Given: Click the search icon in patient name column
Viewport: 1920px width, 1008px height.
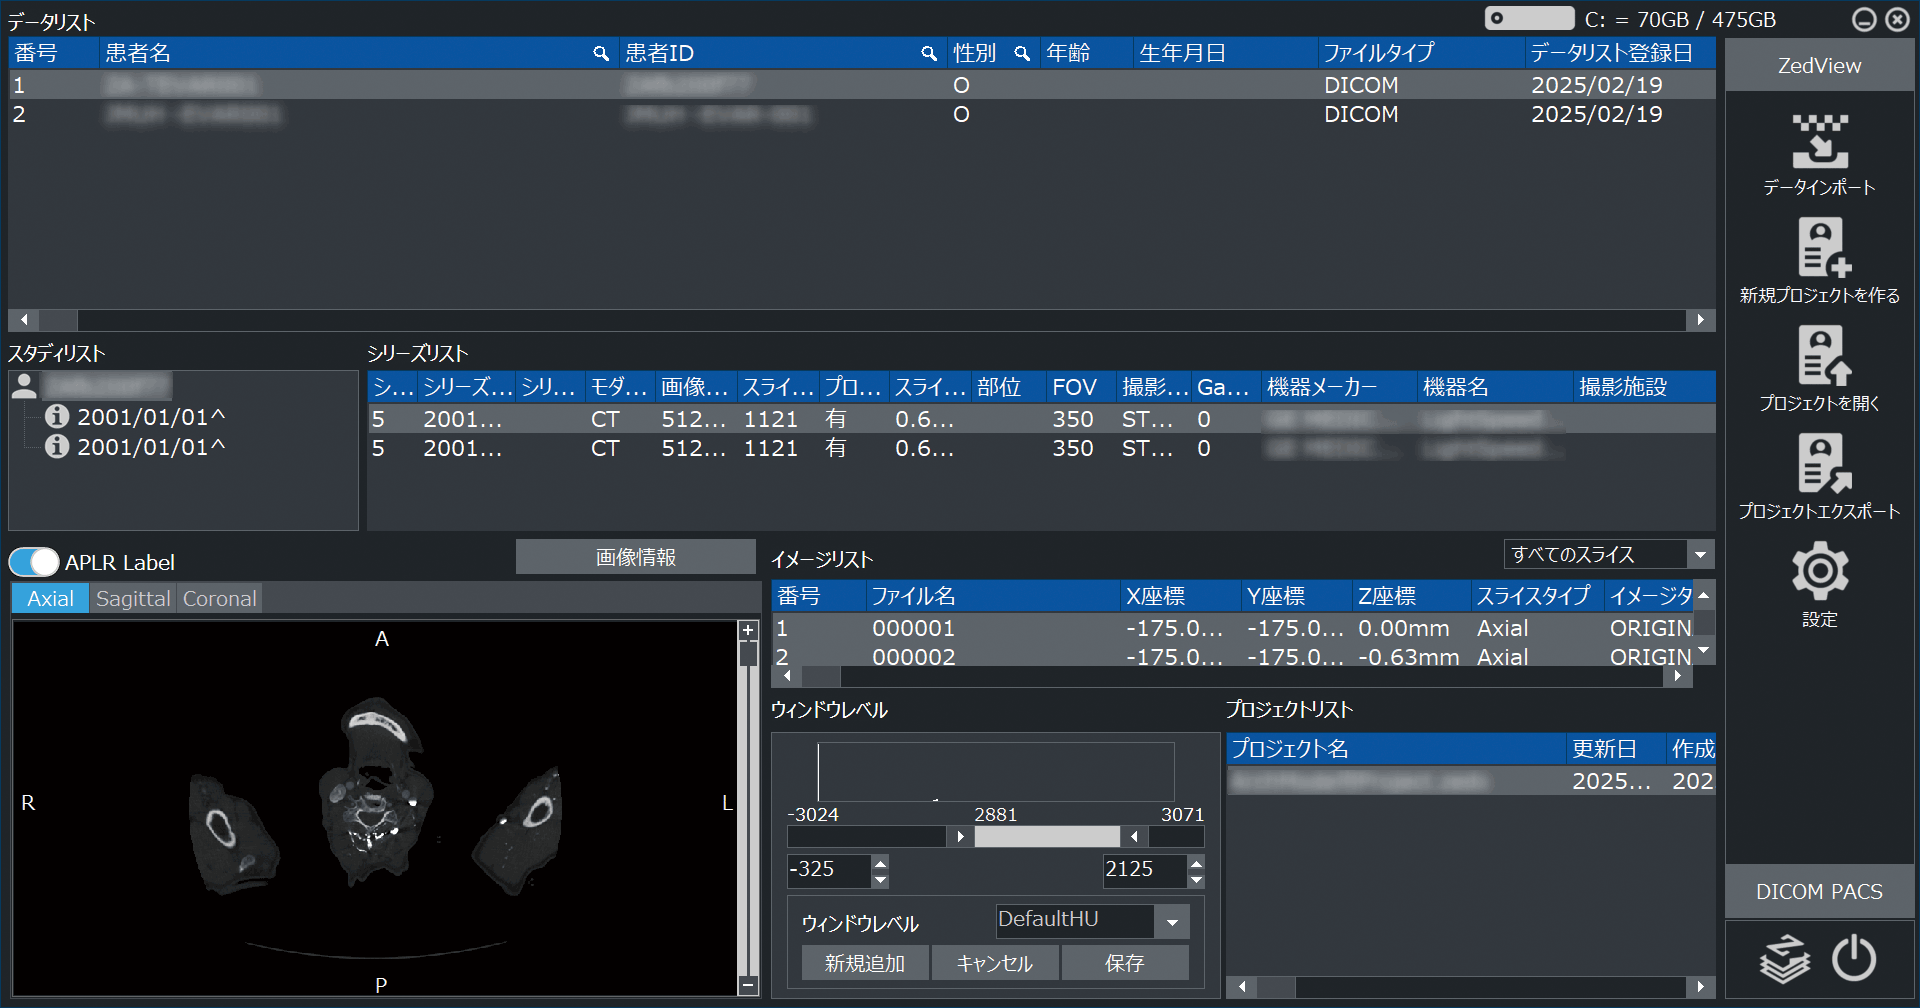Looking at the screenshot, I should pyautogui.click(x=601, y=54).
